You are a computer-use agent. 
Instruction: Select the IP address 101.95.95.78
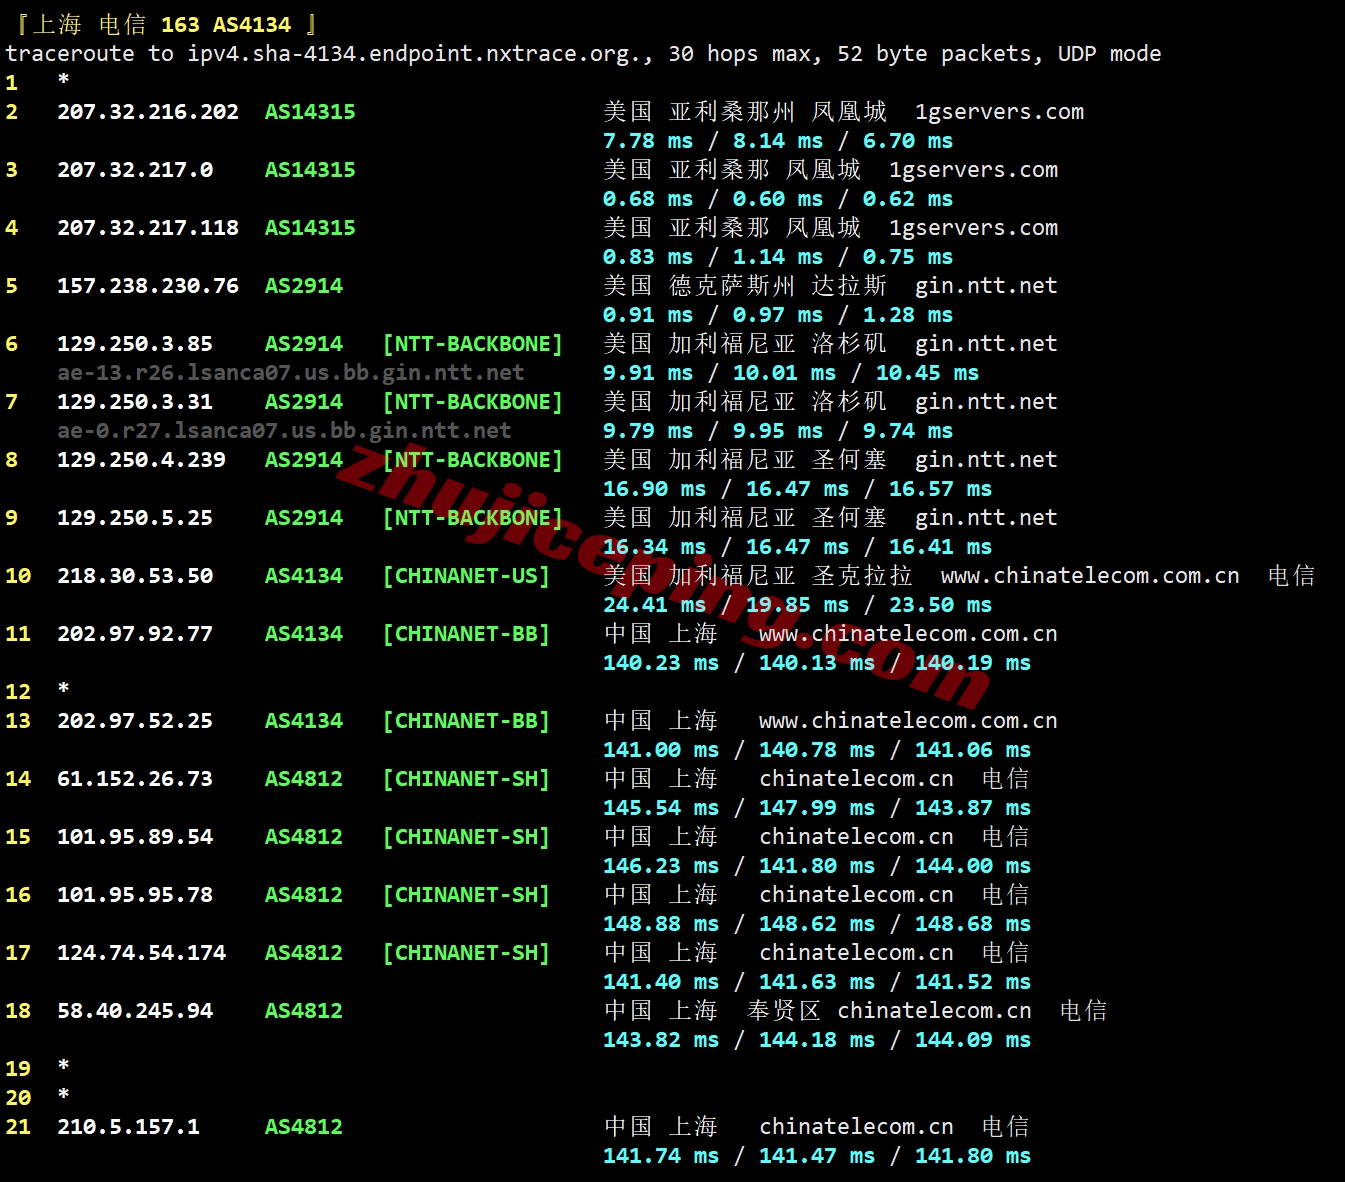[135, 895]
